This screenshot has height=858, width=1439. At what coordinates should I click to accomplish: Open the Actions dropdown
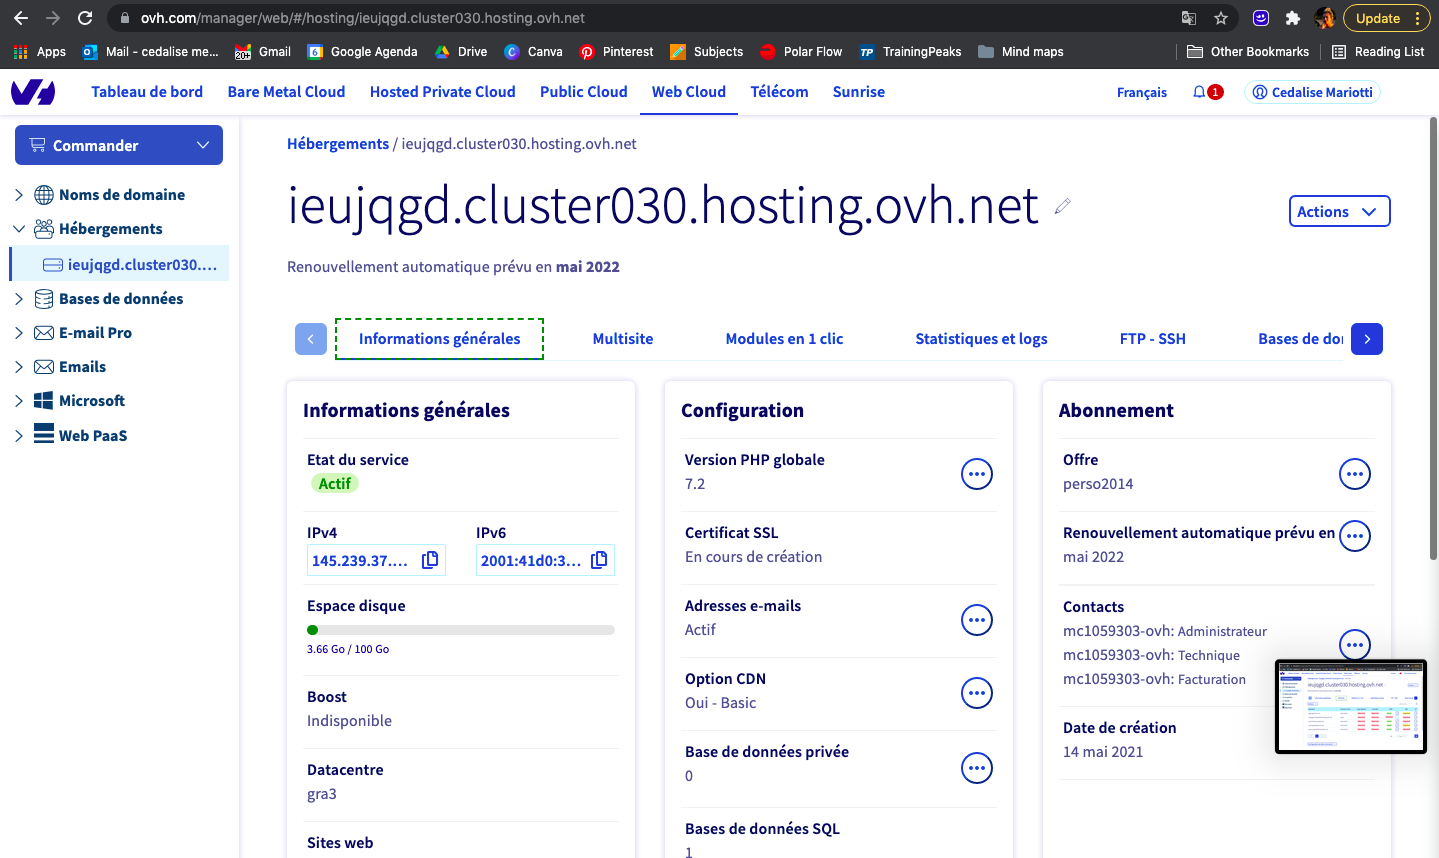tap(1339, 211)
